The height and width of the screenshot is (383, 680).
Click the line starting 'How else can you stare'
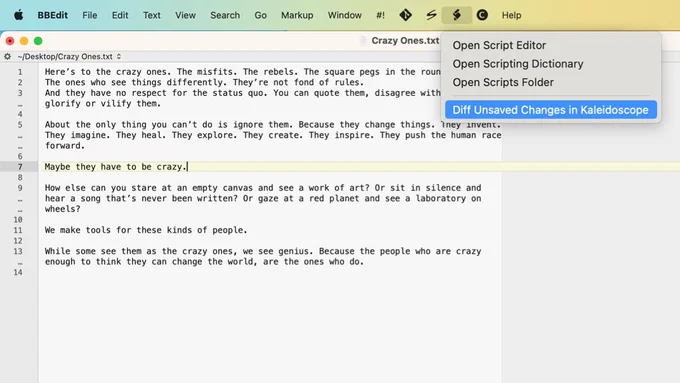point(263,188)
